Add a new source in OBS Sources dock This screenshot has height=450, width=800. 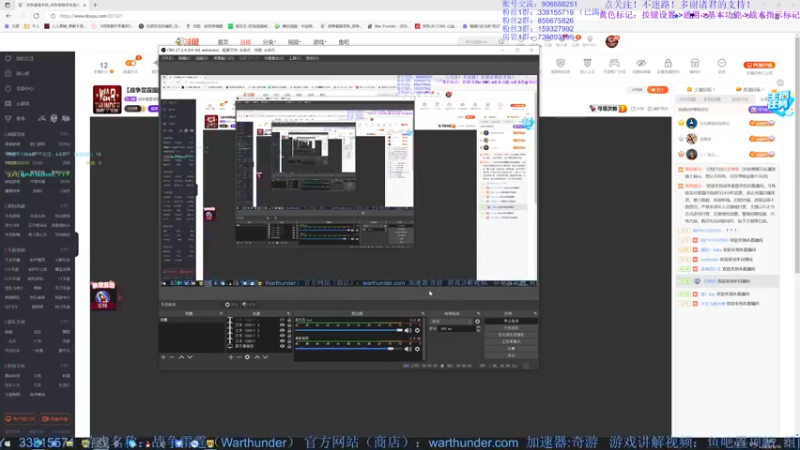pyautogui.click(x=231, y=357)
